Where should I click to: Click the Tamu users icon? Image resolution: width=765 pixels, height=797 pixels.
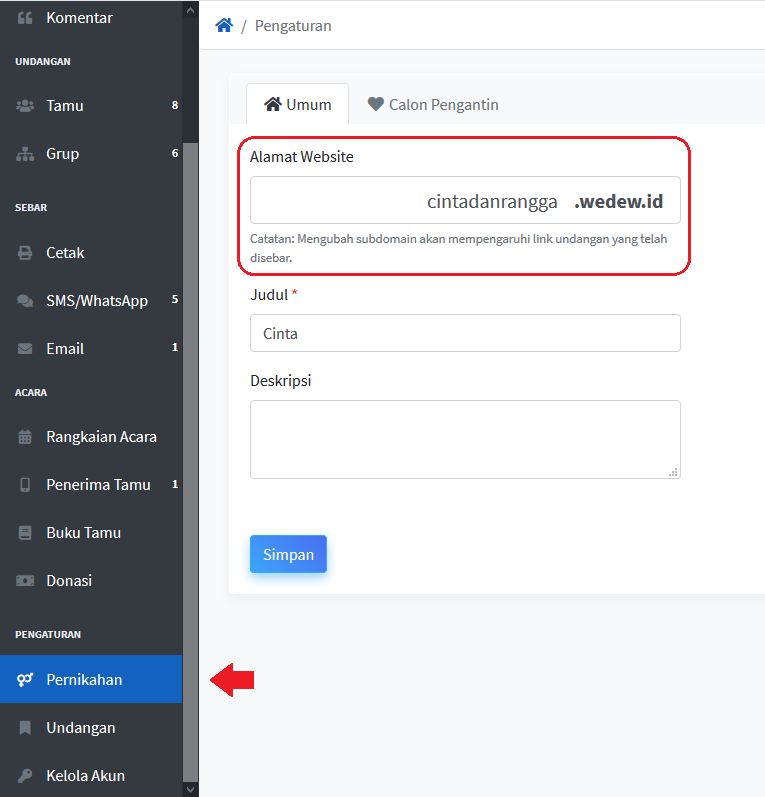[x=25, y=106]
